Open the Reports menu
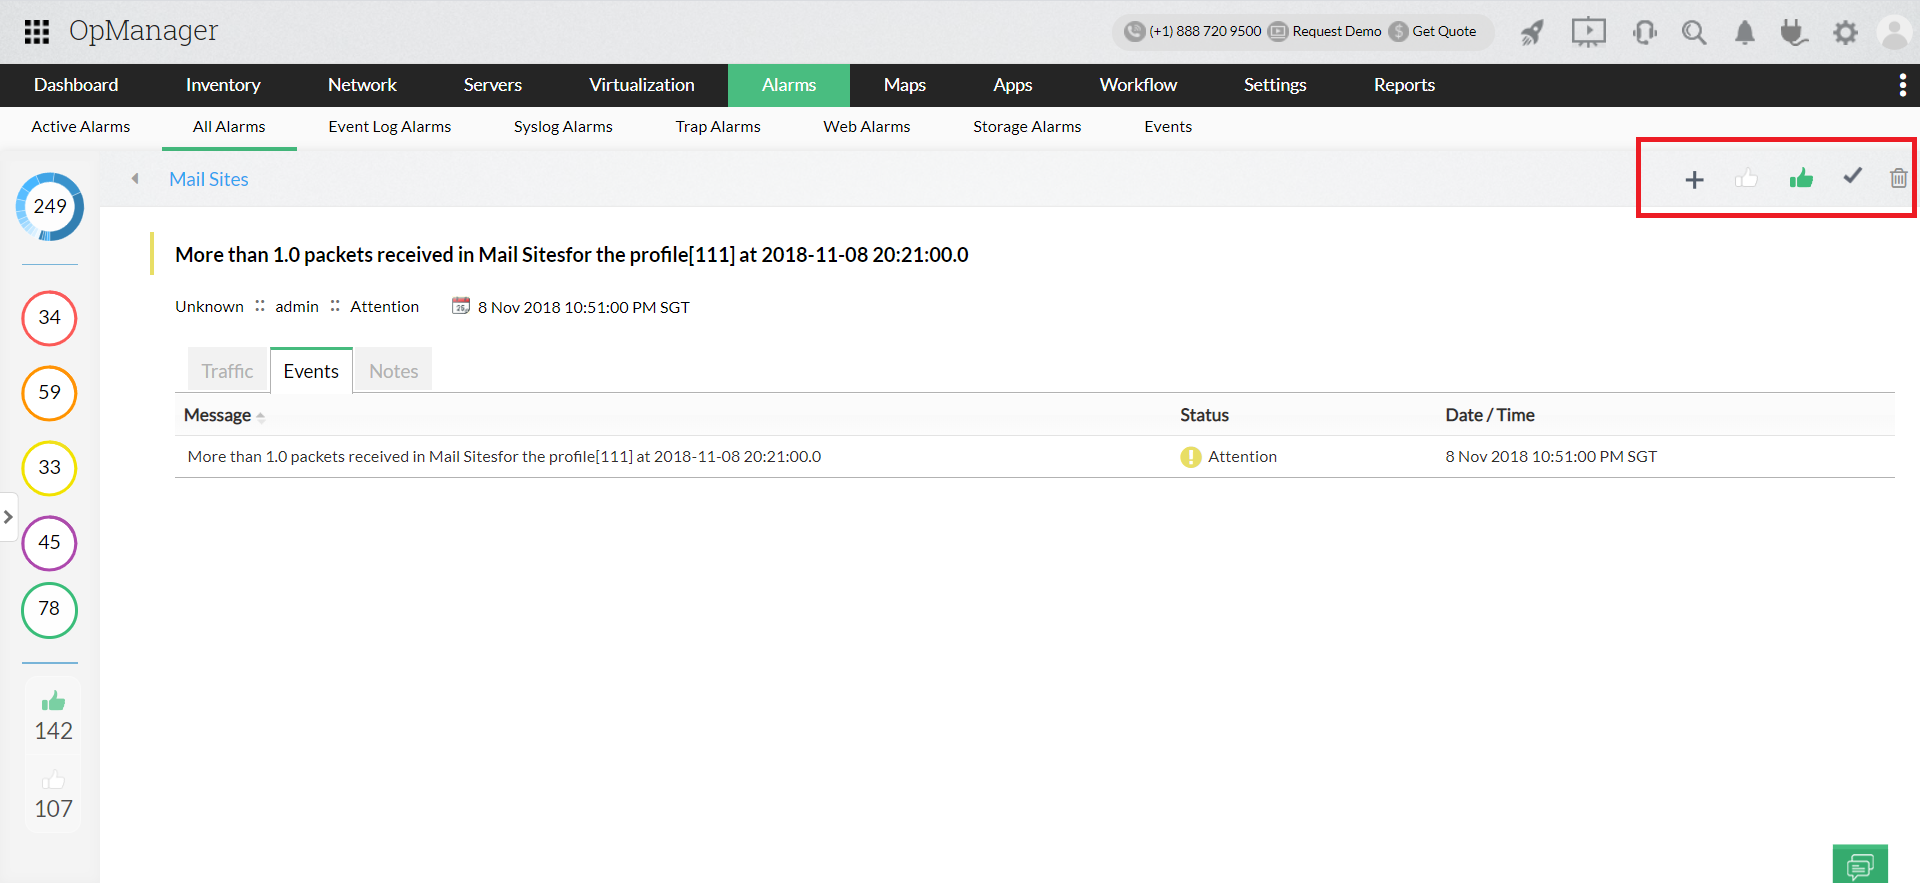The width and height of the screenshot is (1920, 886). pos(1404,85)
